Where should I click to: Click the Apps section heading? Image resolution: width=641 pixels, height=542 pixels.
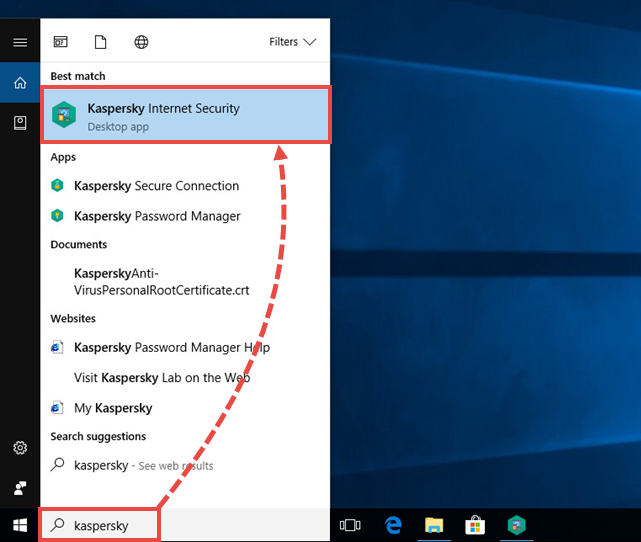(x=63, y=157)
